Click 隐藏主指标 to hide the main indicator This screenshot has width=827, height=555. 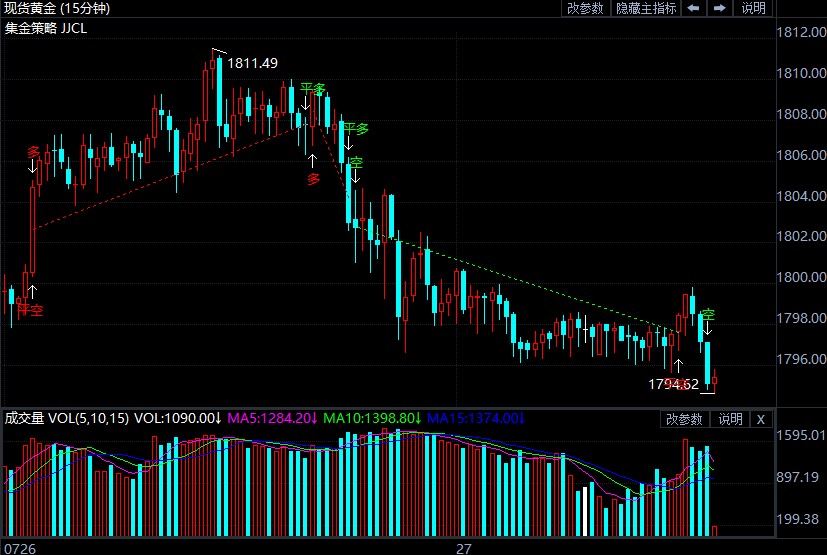pos(646,8)
